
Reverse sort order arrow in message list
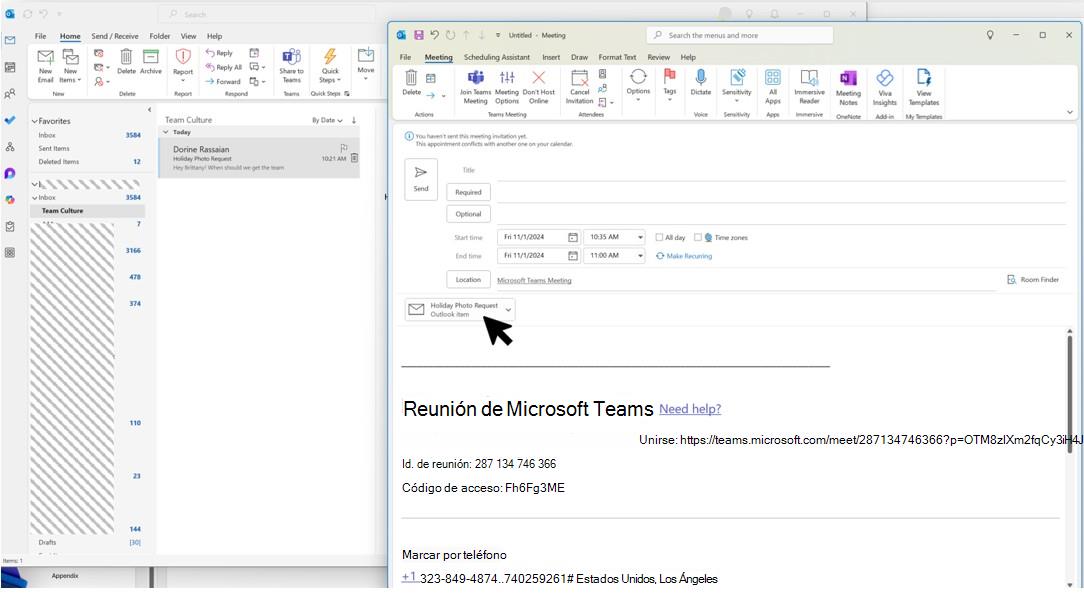click(x=354, y=120)
